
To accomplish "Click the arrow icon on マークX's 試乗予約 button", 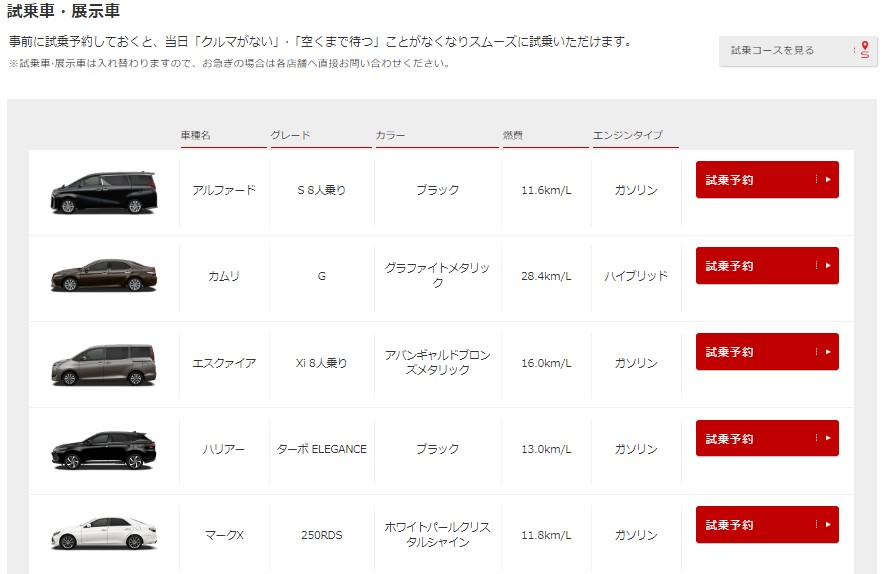I will click(x=828, y=525).
